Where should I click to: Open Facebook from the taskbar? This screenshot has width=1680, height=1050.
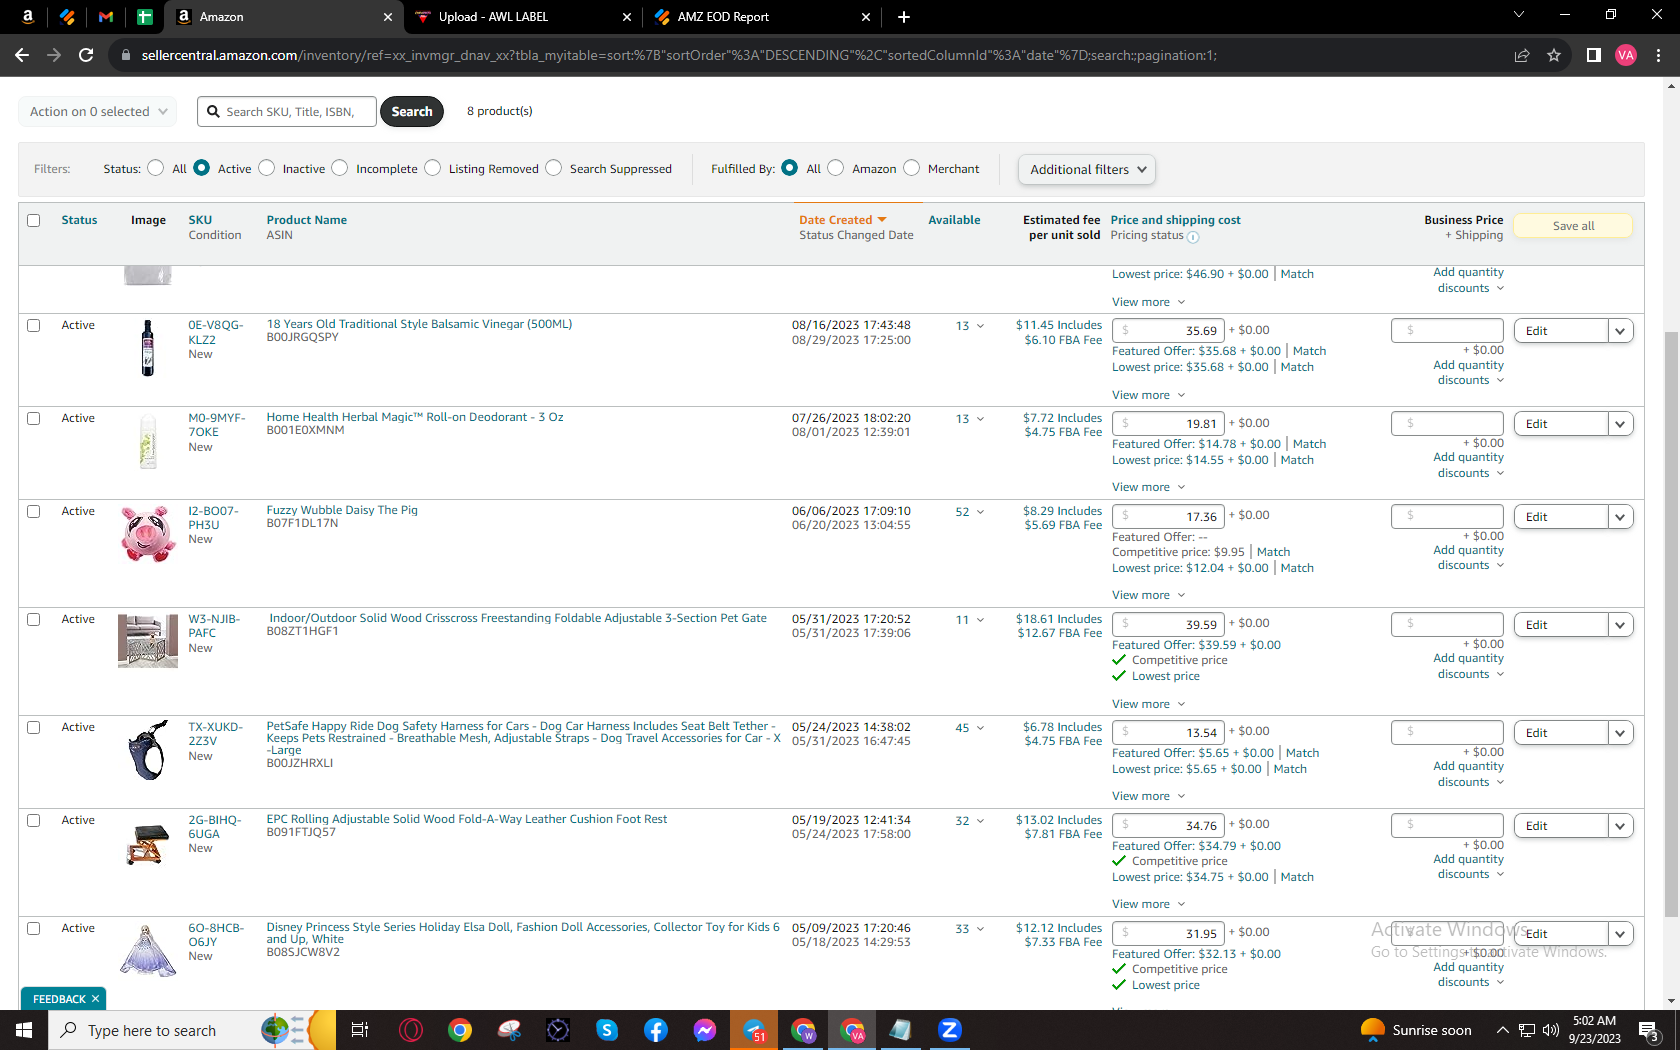click(656, 1030)
